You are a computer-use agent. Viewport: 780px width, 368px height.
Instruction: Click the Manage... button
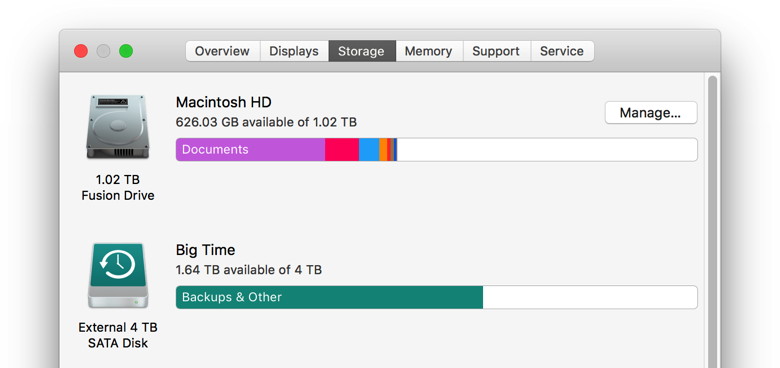pos(651,113)
